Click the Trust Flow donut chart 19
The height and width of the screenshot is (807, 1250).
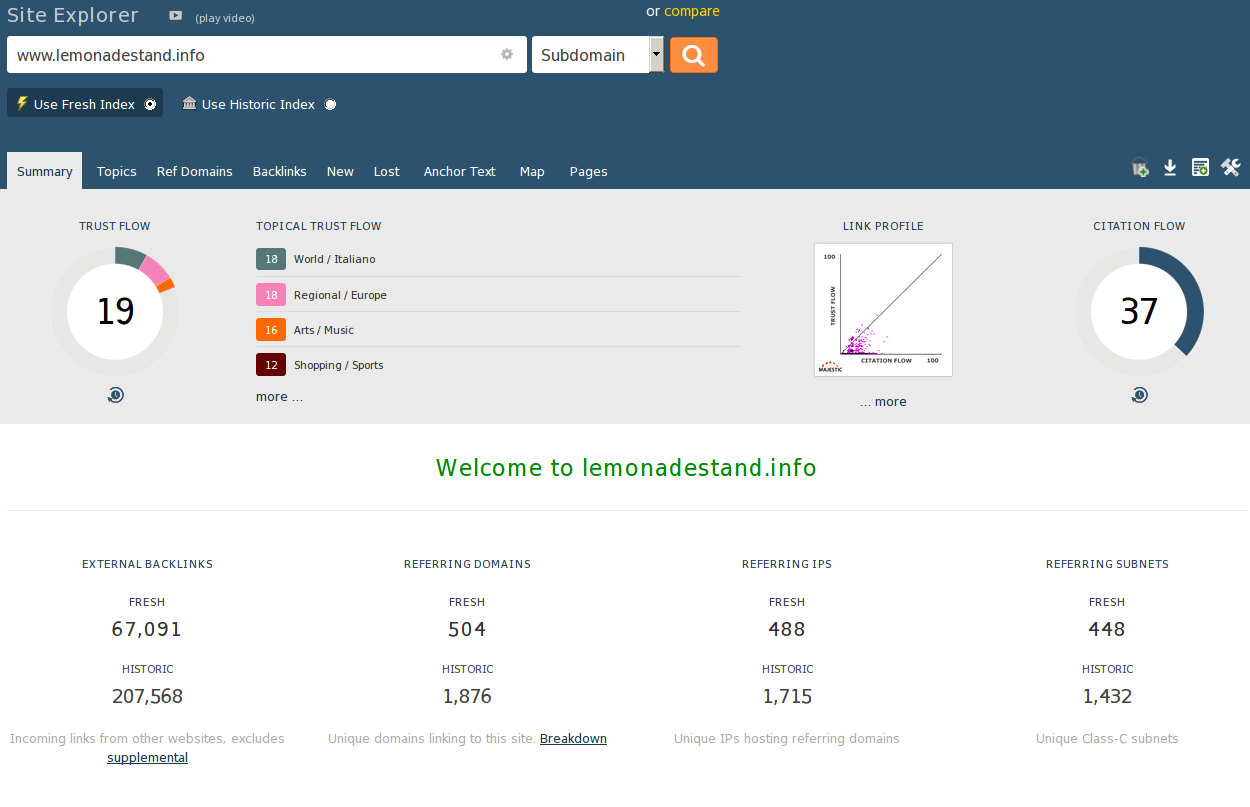(x=115, y=311)
